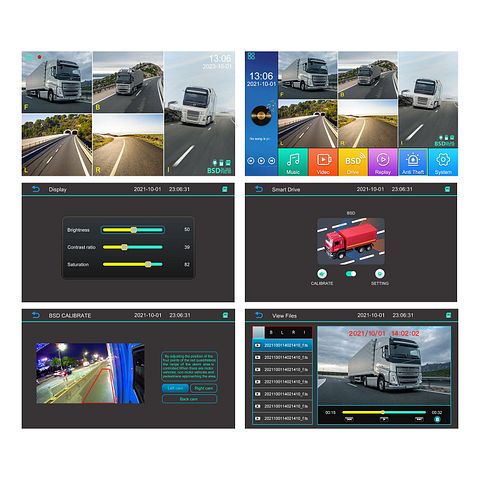
Task: Select B camera feed in full live view
Action: click(x=128, y=82)
